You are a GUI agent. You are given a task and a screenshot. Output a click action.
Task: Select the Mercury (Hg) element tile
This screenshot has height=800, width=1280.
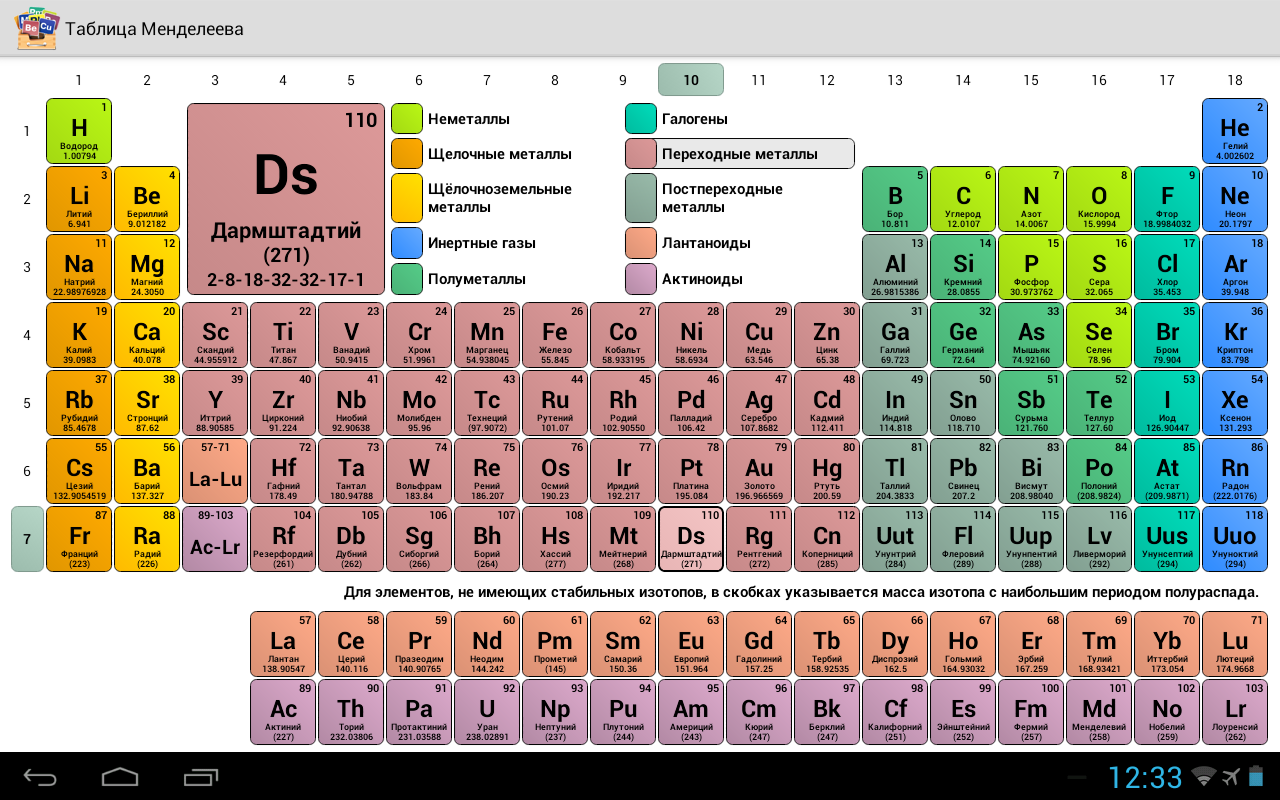[x=827, y=471]
